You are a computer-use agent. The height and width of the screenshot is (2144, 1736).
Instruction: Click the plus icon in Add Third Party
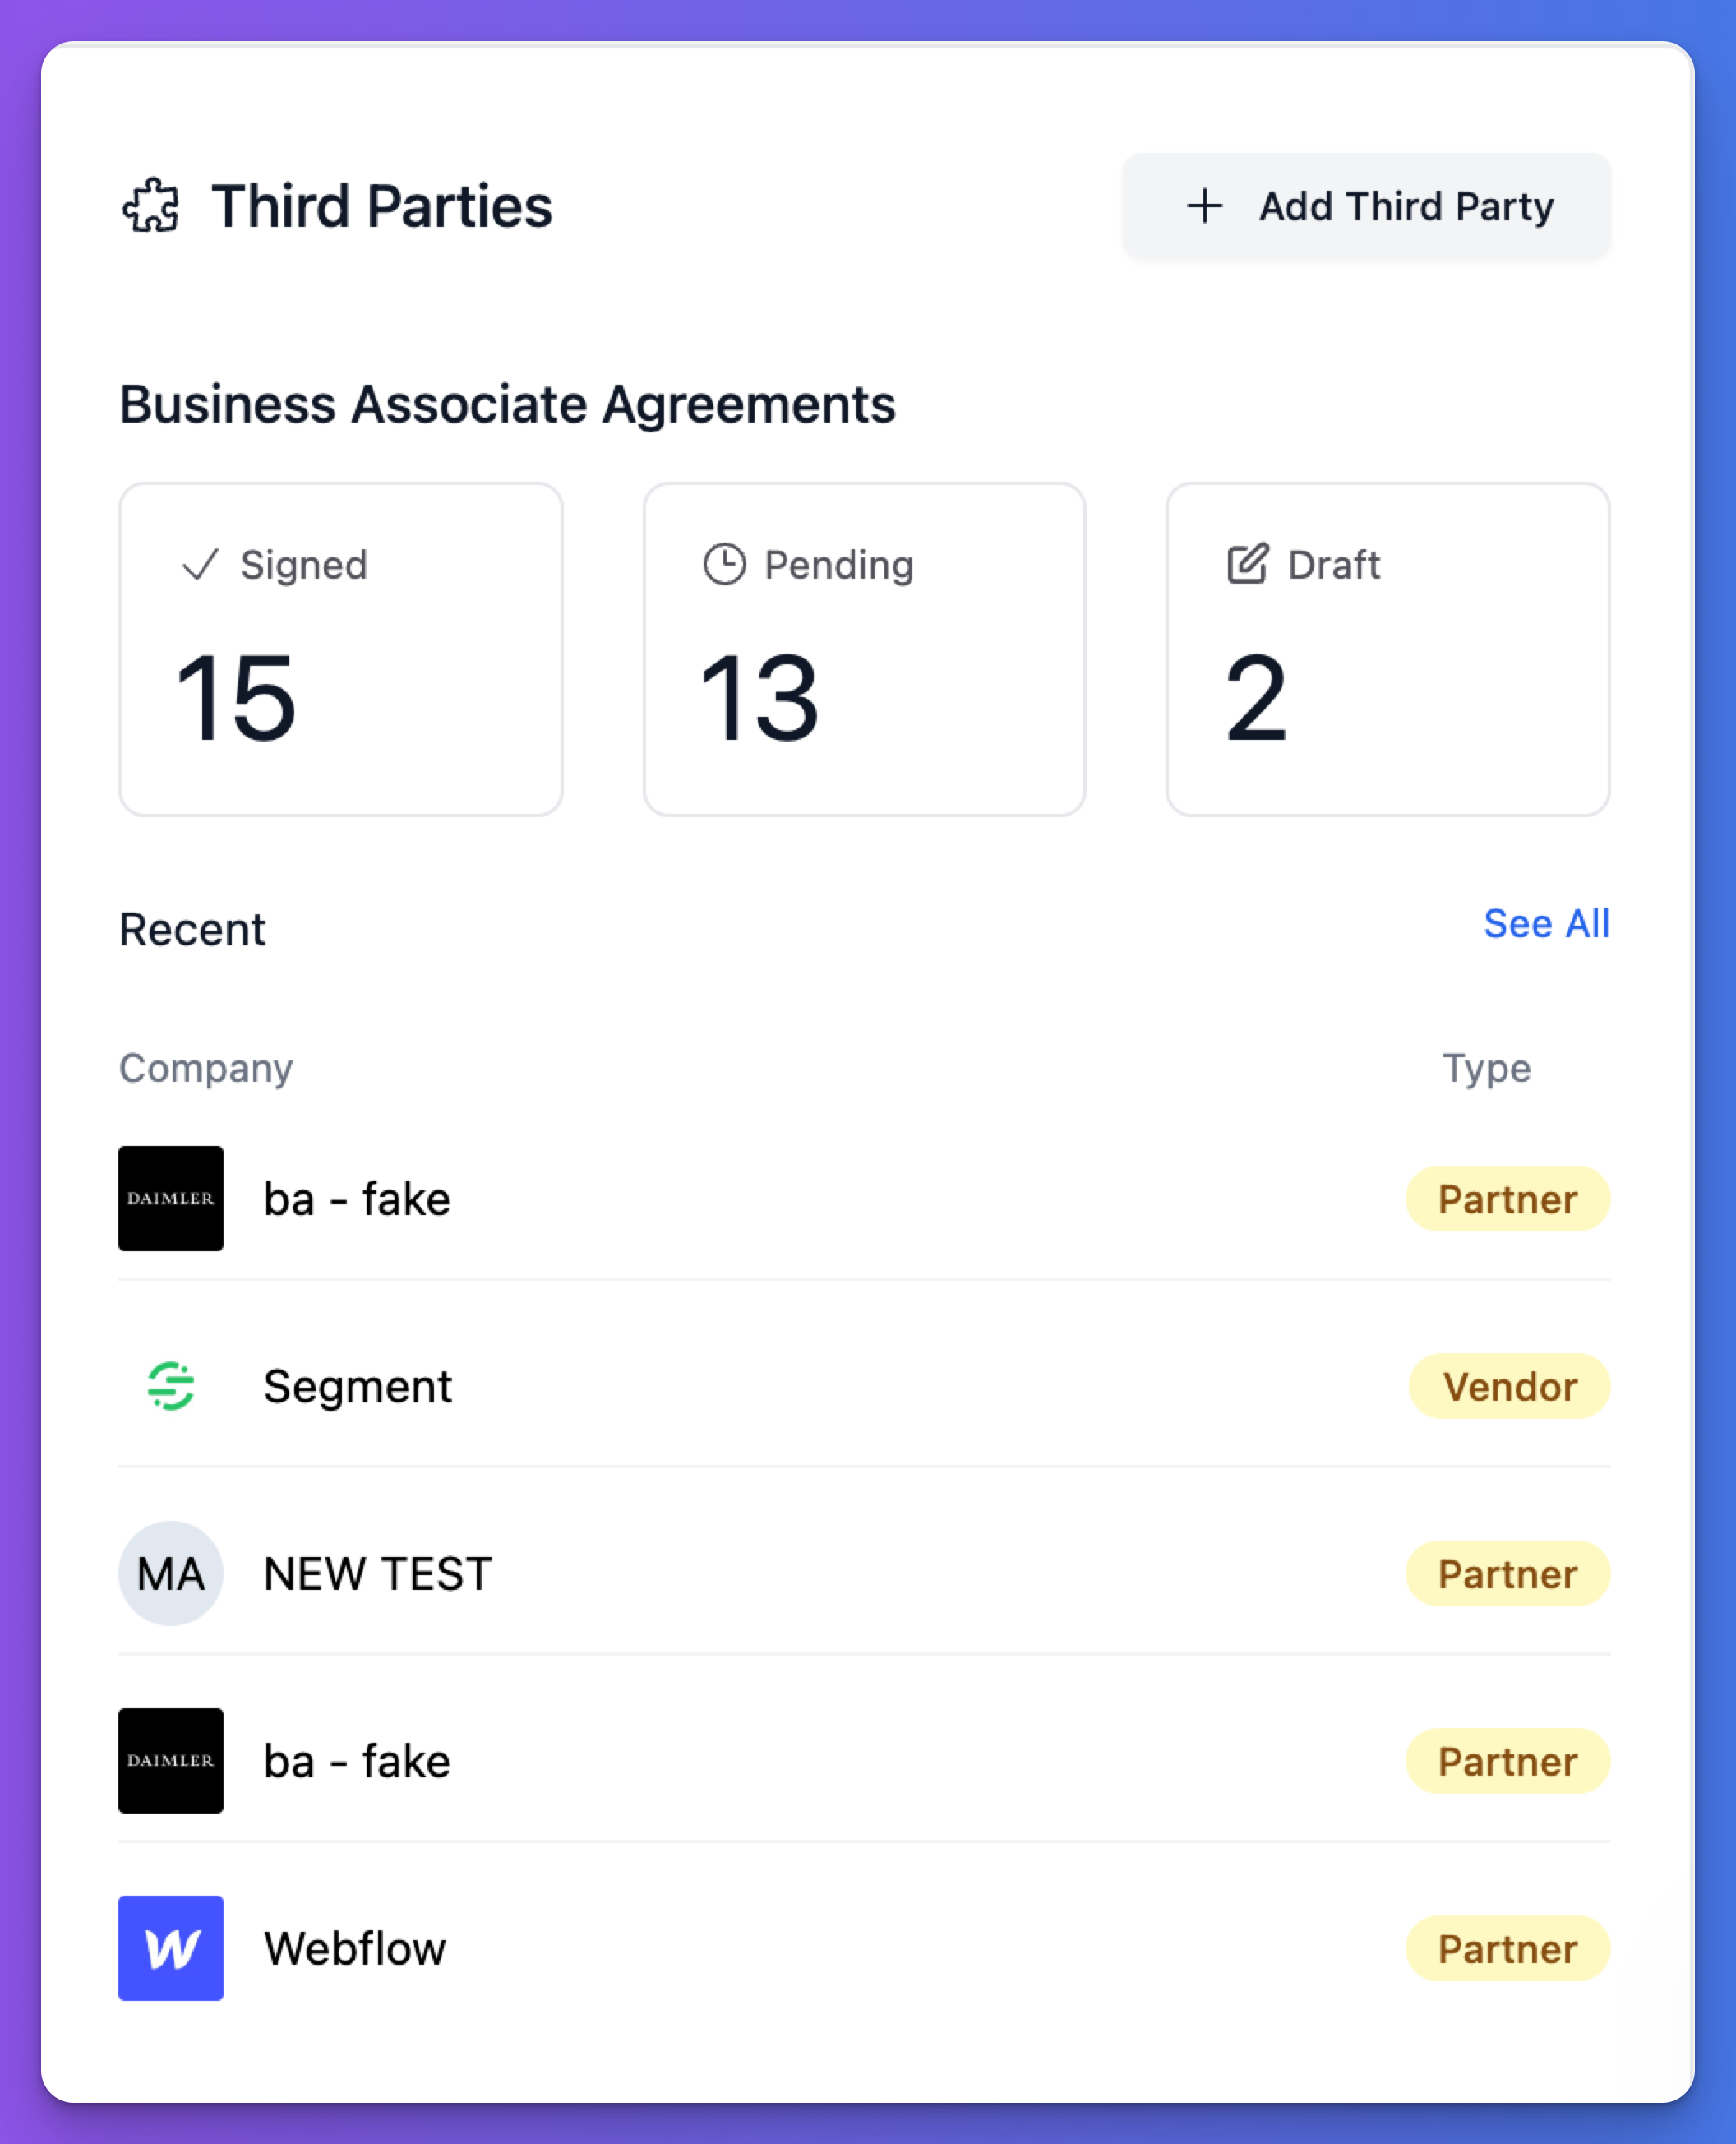(x=1204, y=206)
